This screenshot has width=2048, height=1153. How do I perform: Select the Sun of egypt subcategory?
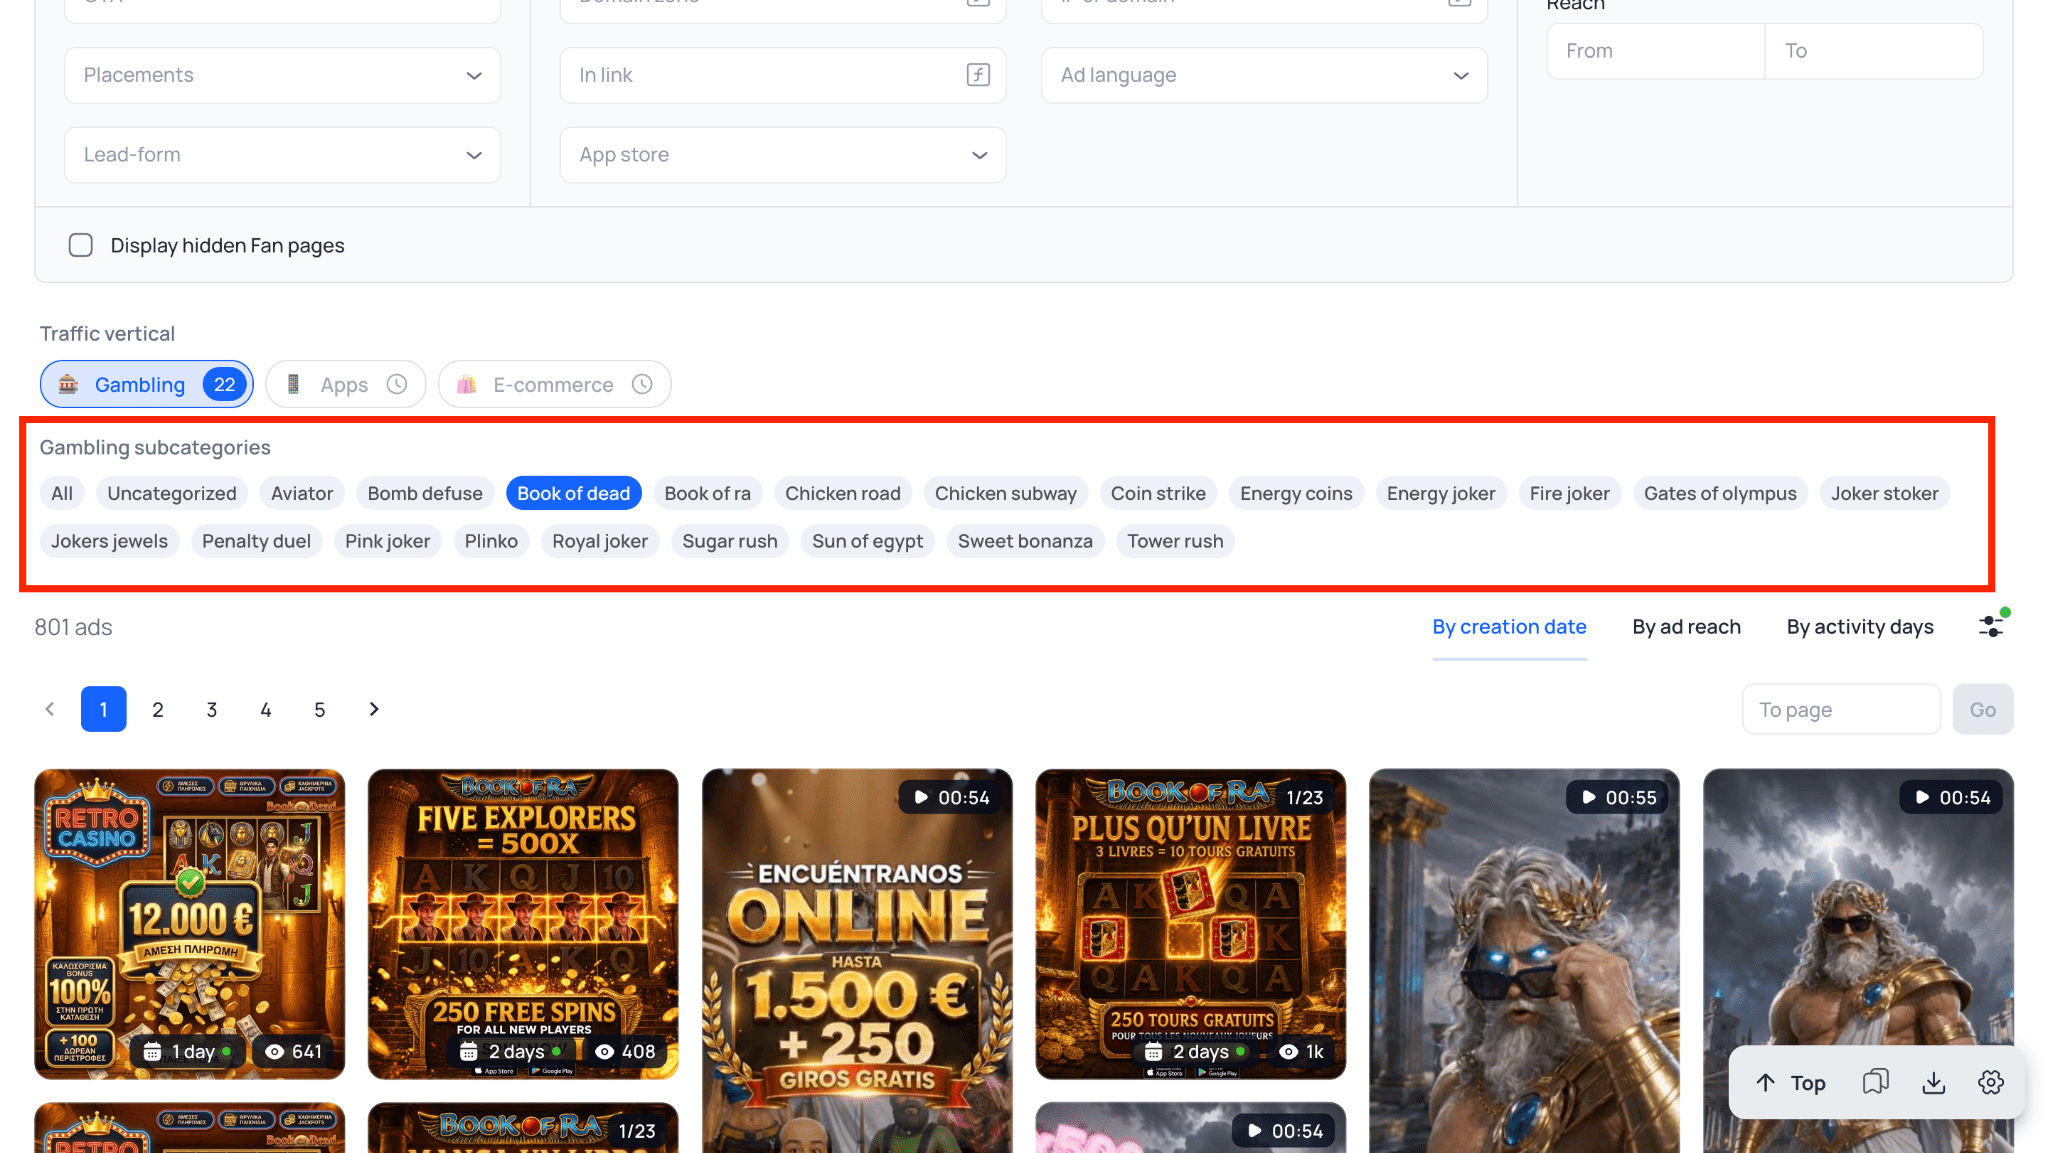coord(867,541)
